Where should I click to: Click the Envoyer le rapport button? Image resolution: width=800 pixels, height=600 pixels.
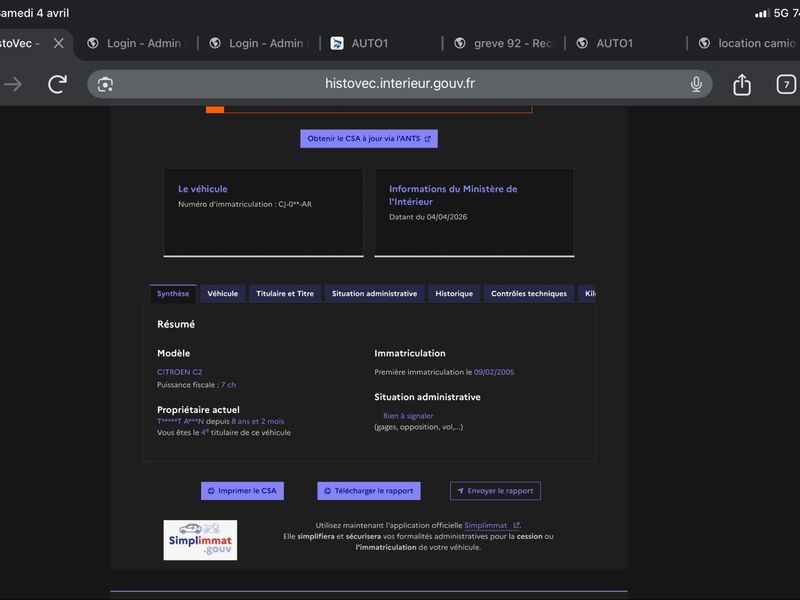click(495, 491)
